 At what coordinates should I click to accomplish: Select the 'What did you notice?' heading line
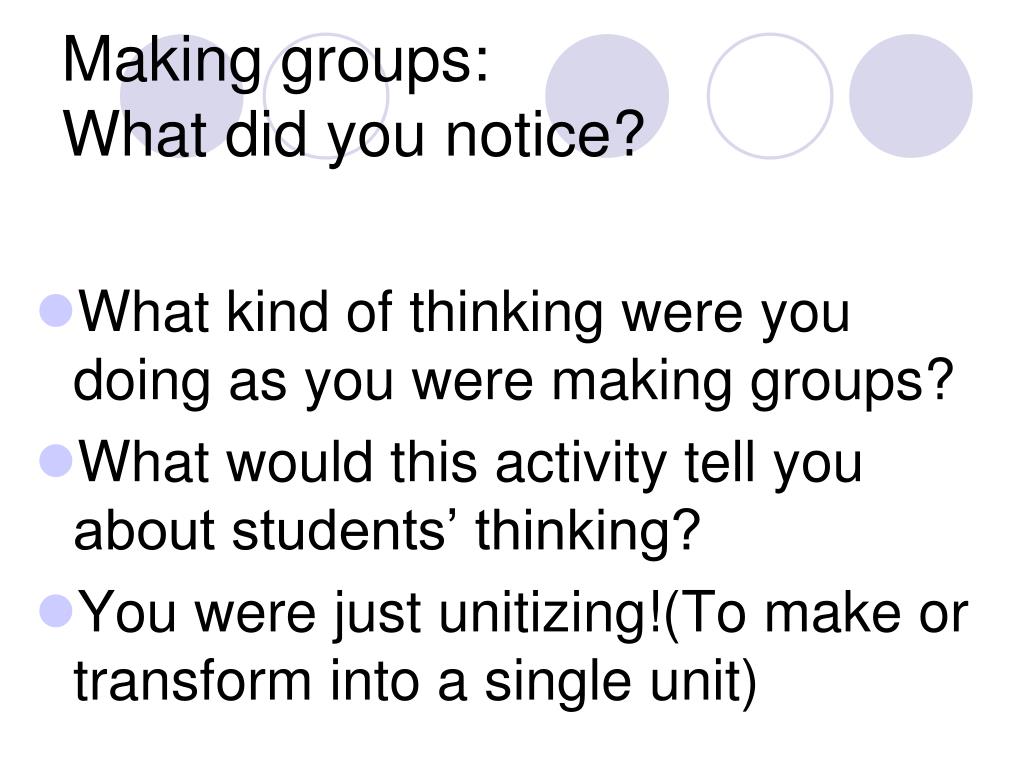(x=353, y=135)
